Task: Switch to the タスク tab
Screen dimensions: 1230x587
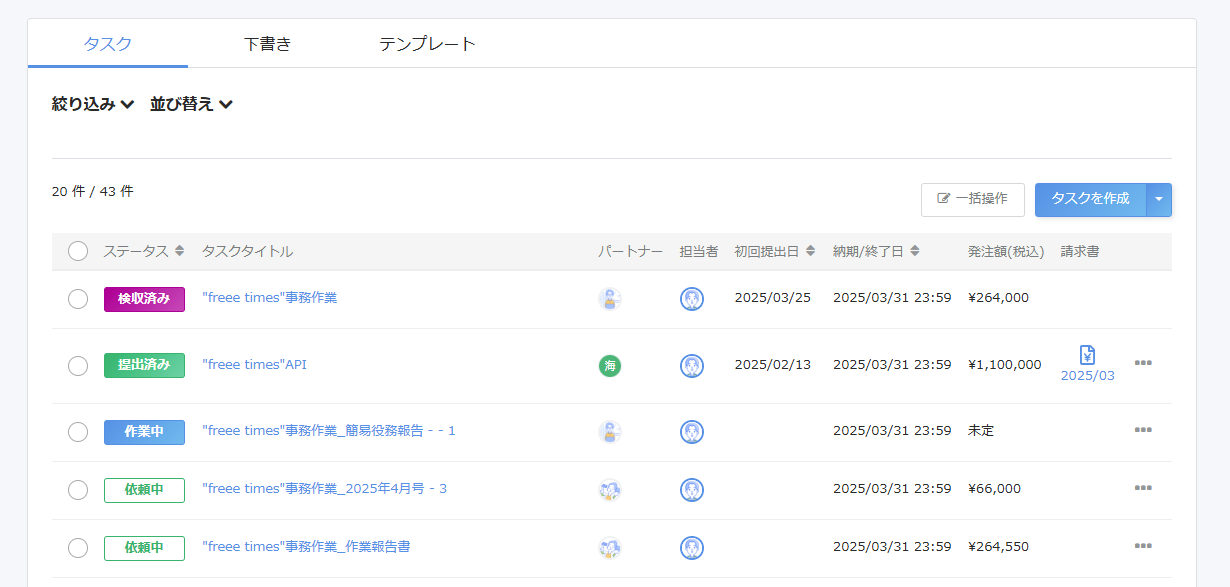Action: click(x=108, y=44)
